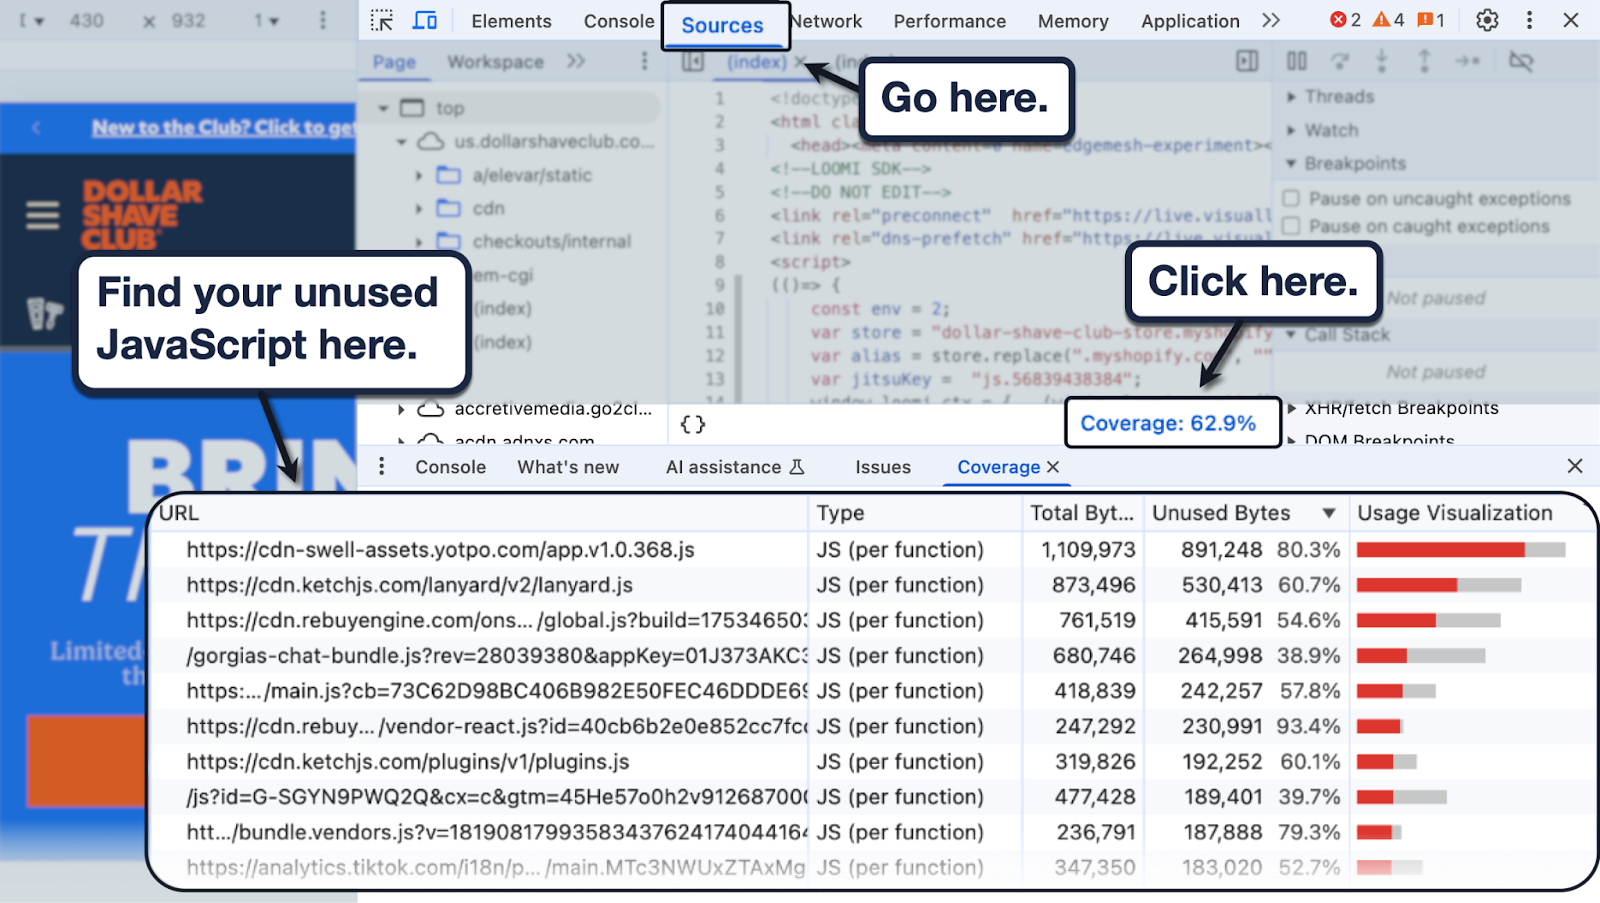Open the Issues drawer tab
This screenshot has width=1600, height=903.
click(883, 467)
